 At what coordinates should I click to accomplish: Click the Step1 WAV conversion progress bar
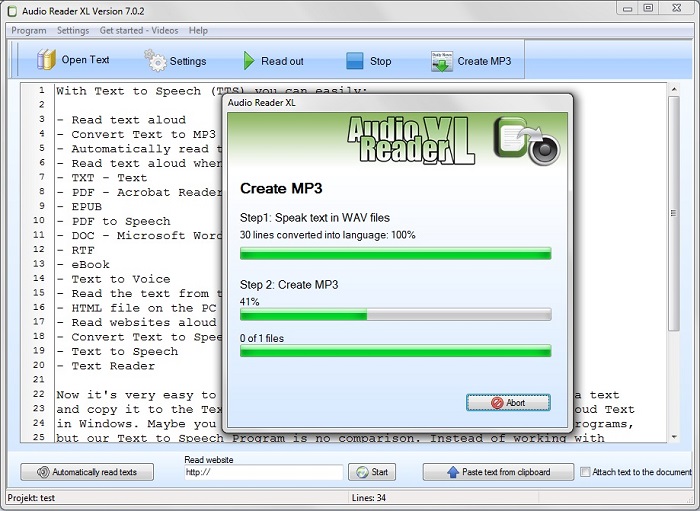pyautogui.click(x=396, y=253)
